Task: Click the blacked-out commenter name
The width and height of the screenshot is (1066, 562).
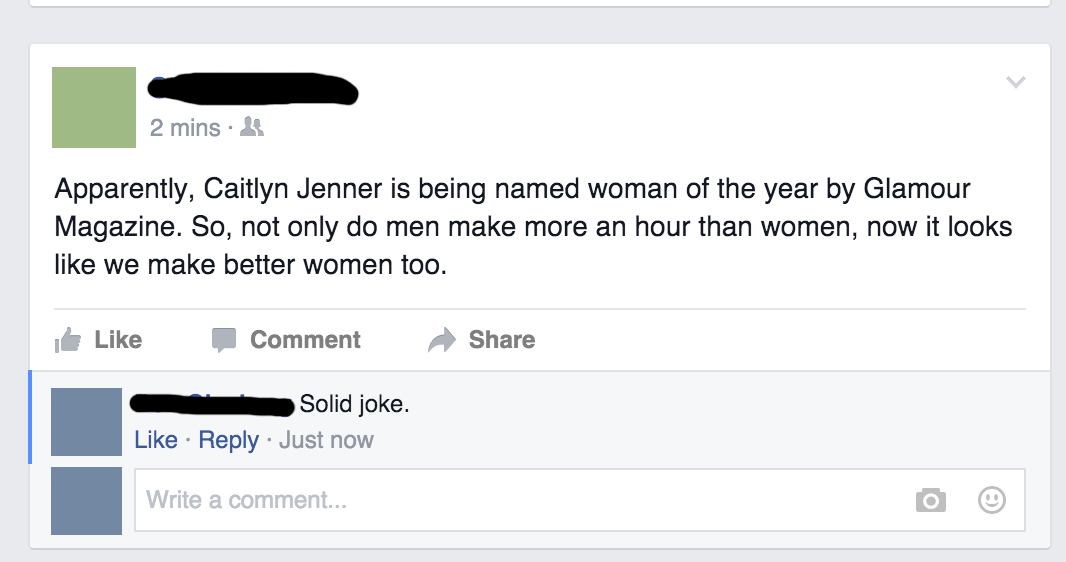Action: click(x=212, y=405)
